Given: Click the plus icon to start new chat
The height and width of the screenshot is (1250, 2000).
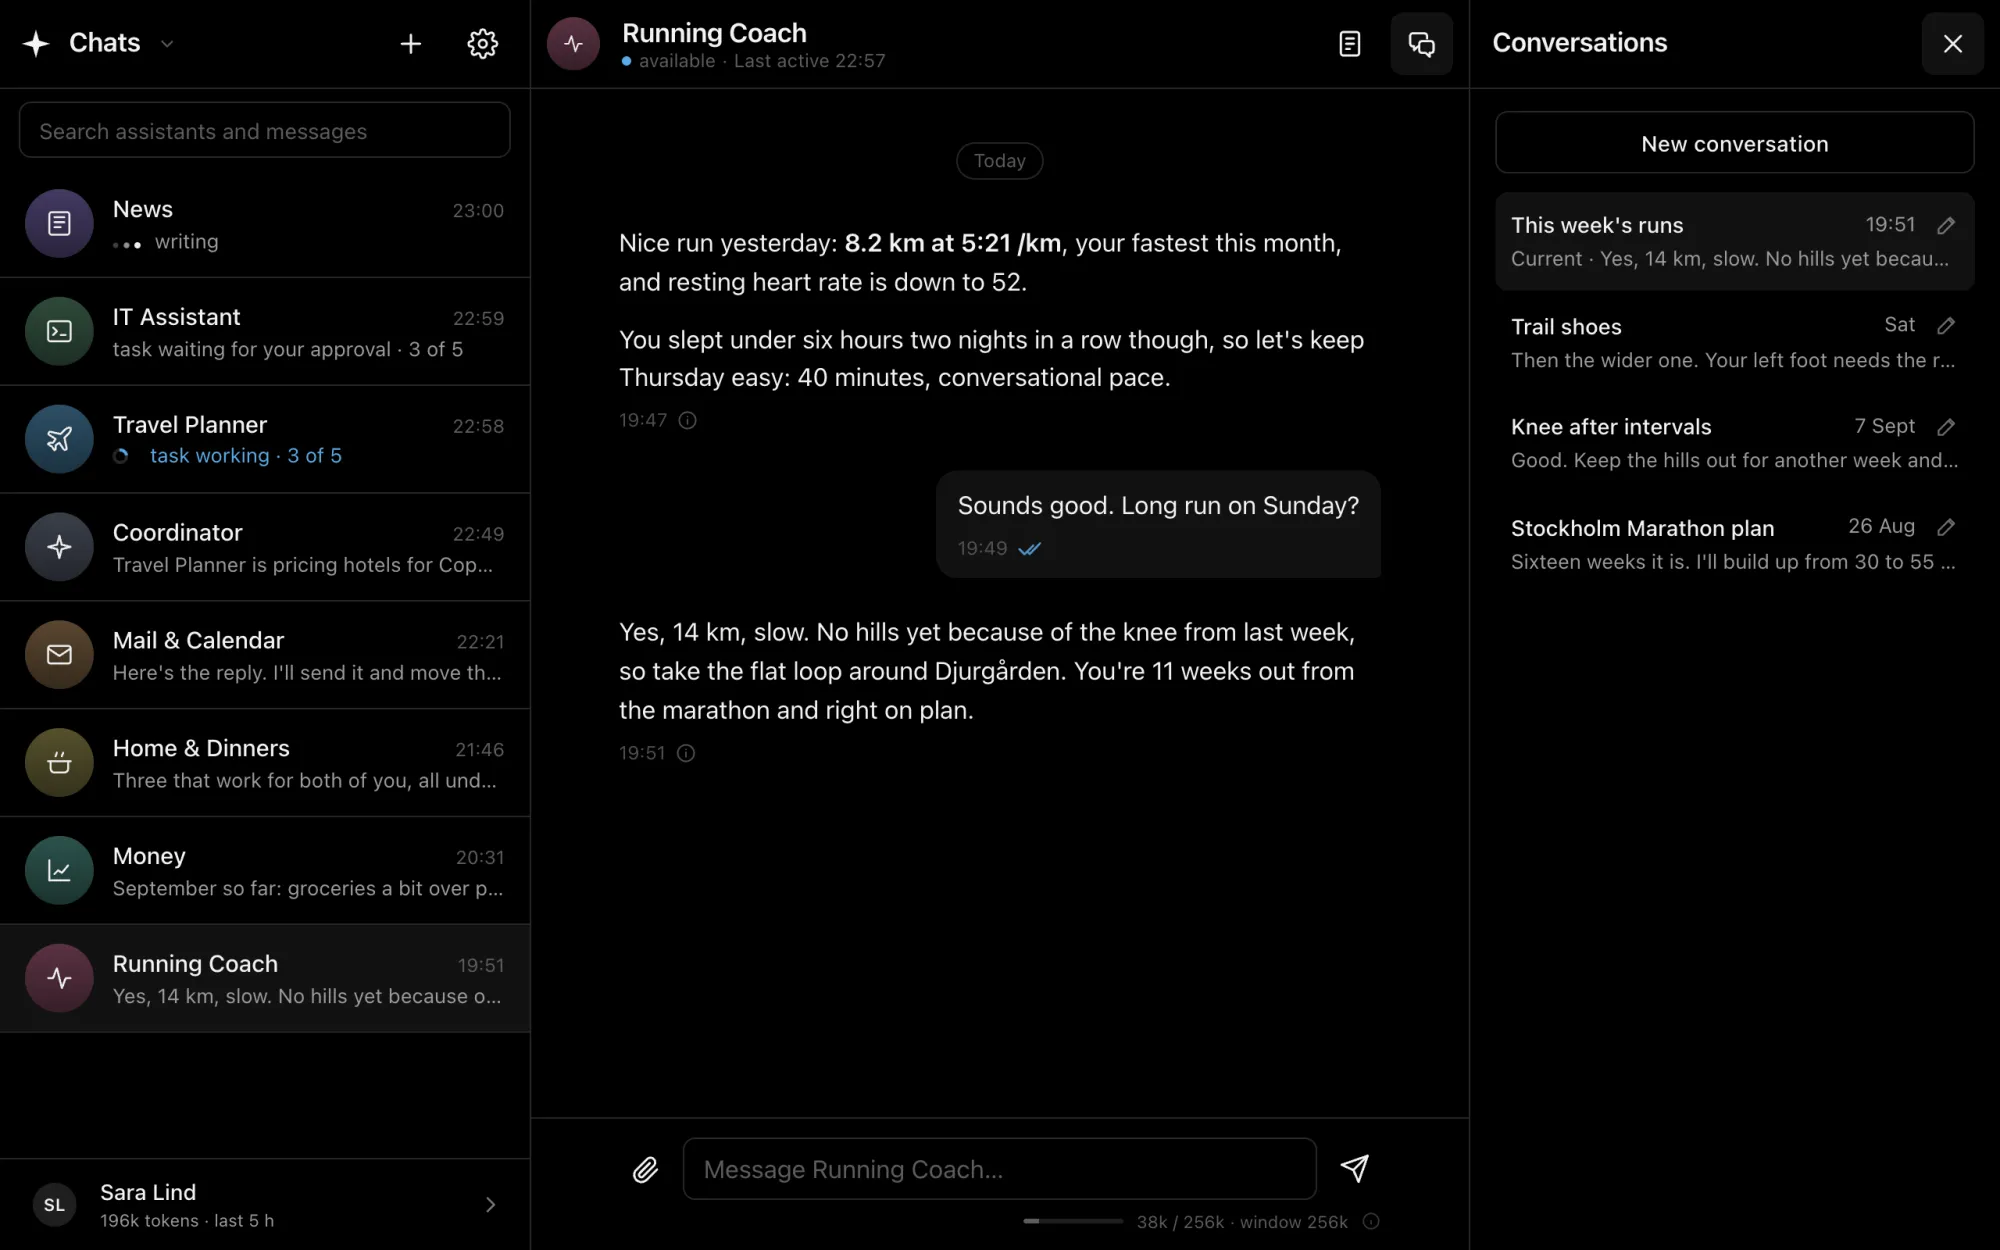Looking at the screenshot, I should point(410,44).
